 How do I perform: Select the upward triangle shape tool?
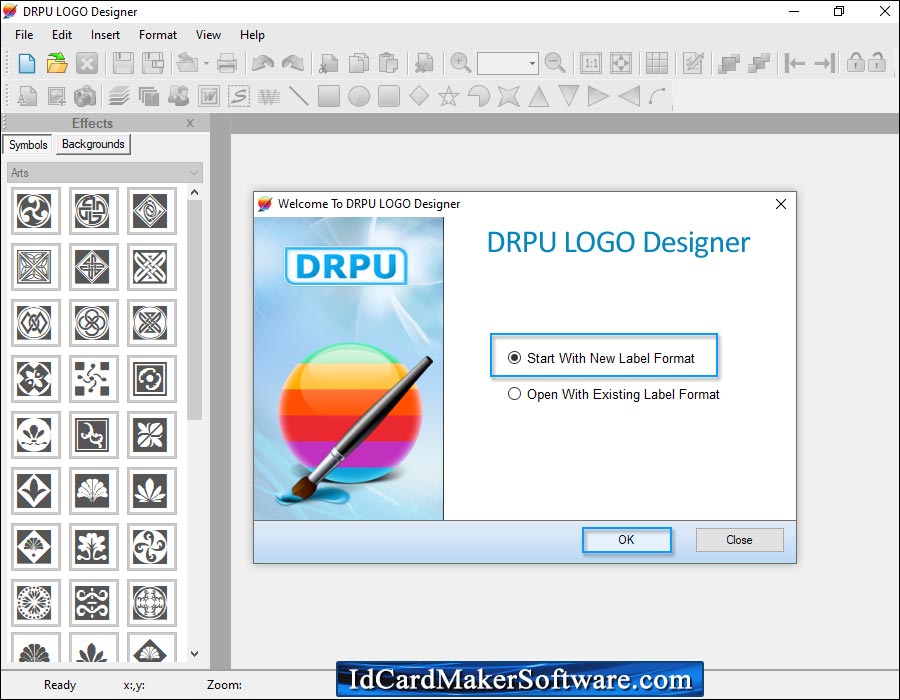click(x=538, y=96)
